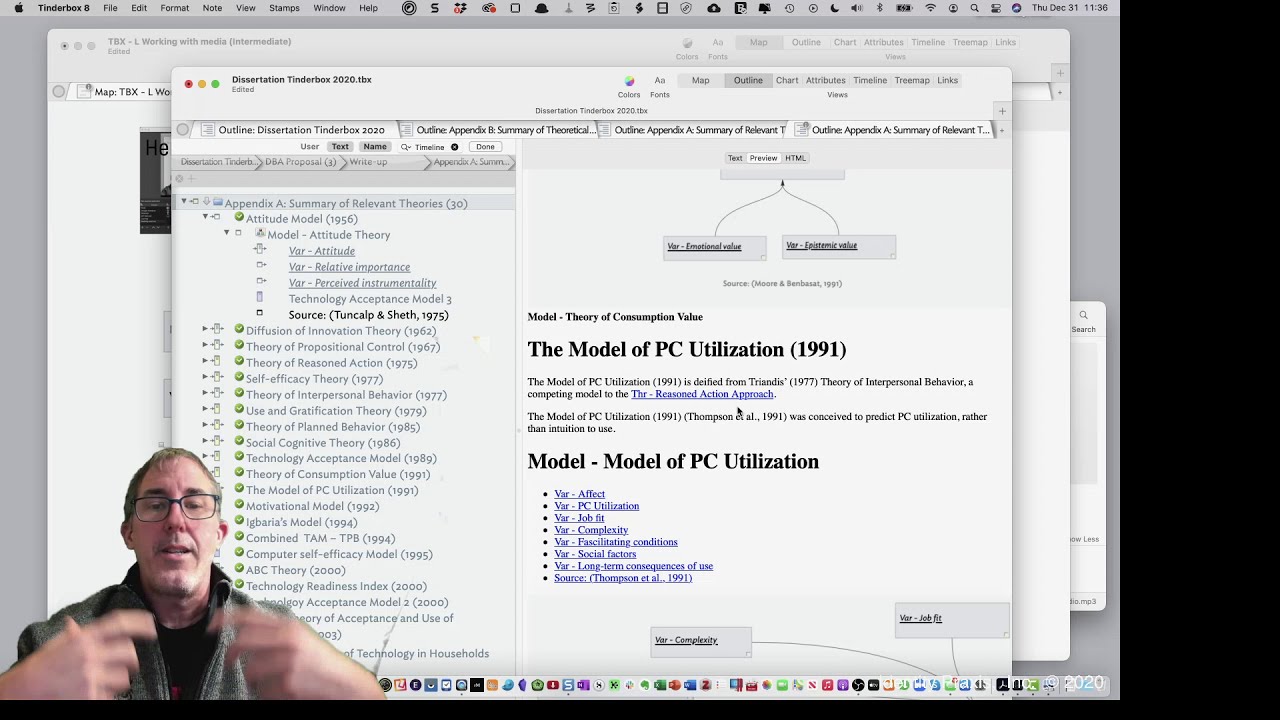Click the icon before Model - Attitude Theory

coord(260,234)
